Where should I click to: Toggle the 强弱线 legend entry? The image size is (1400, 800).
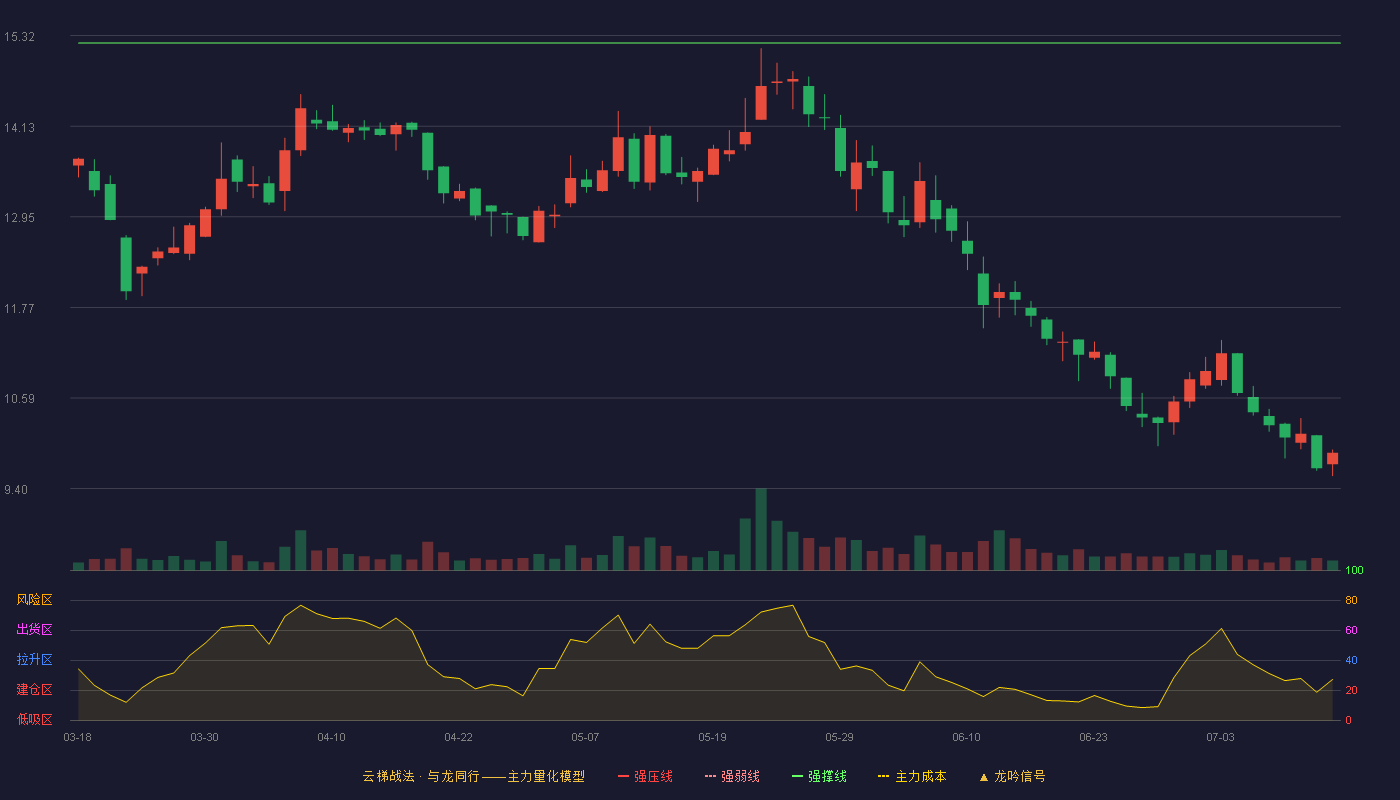tap(732, 776)
